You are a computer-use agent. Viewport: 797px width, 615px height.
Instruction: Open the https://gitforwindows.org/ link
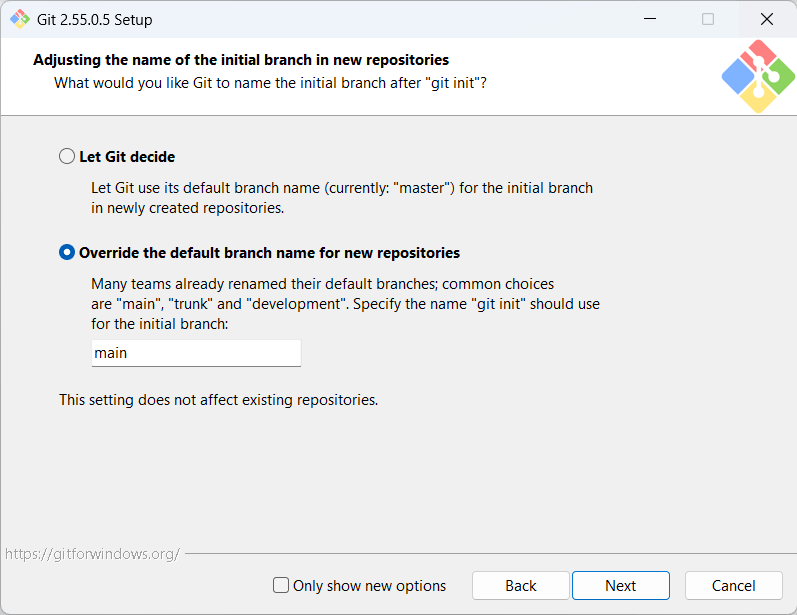pos(93,554)
